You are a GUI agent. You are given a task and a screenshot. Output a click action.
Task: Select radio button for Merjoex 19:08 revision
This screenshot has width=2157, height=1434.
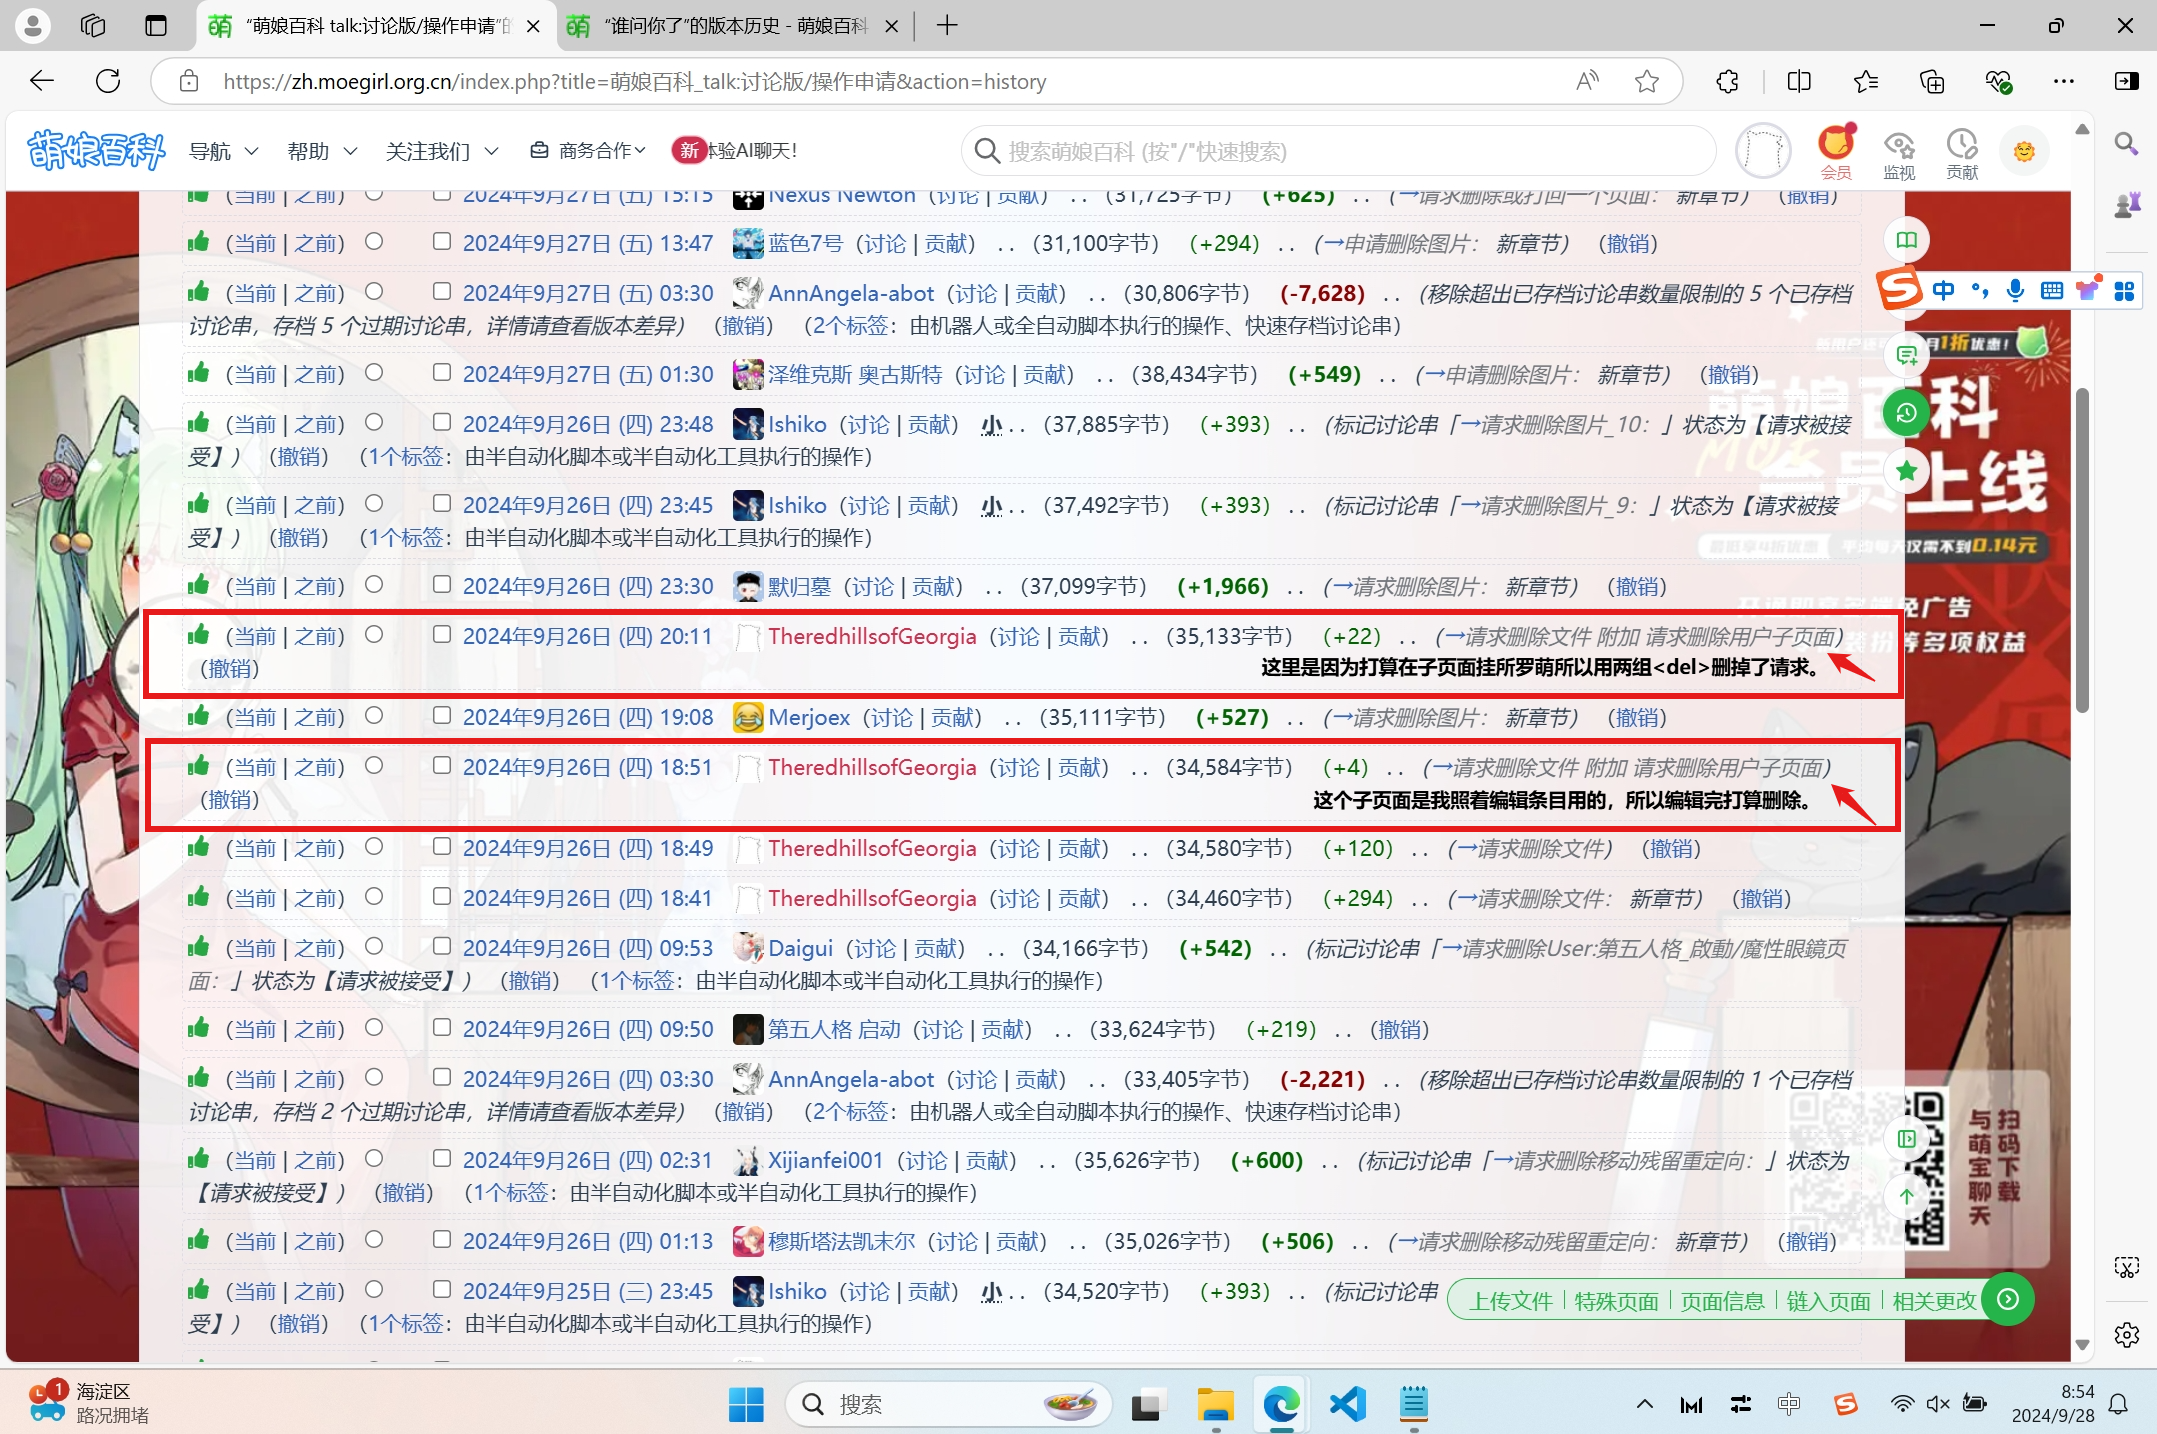(x=374, y=716)
